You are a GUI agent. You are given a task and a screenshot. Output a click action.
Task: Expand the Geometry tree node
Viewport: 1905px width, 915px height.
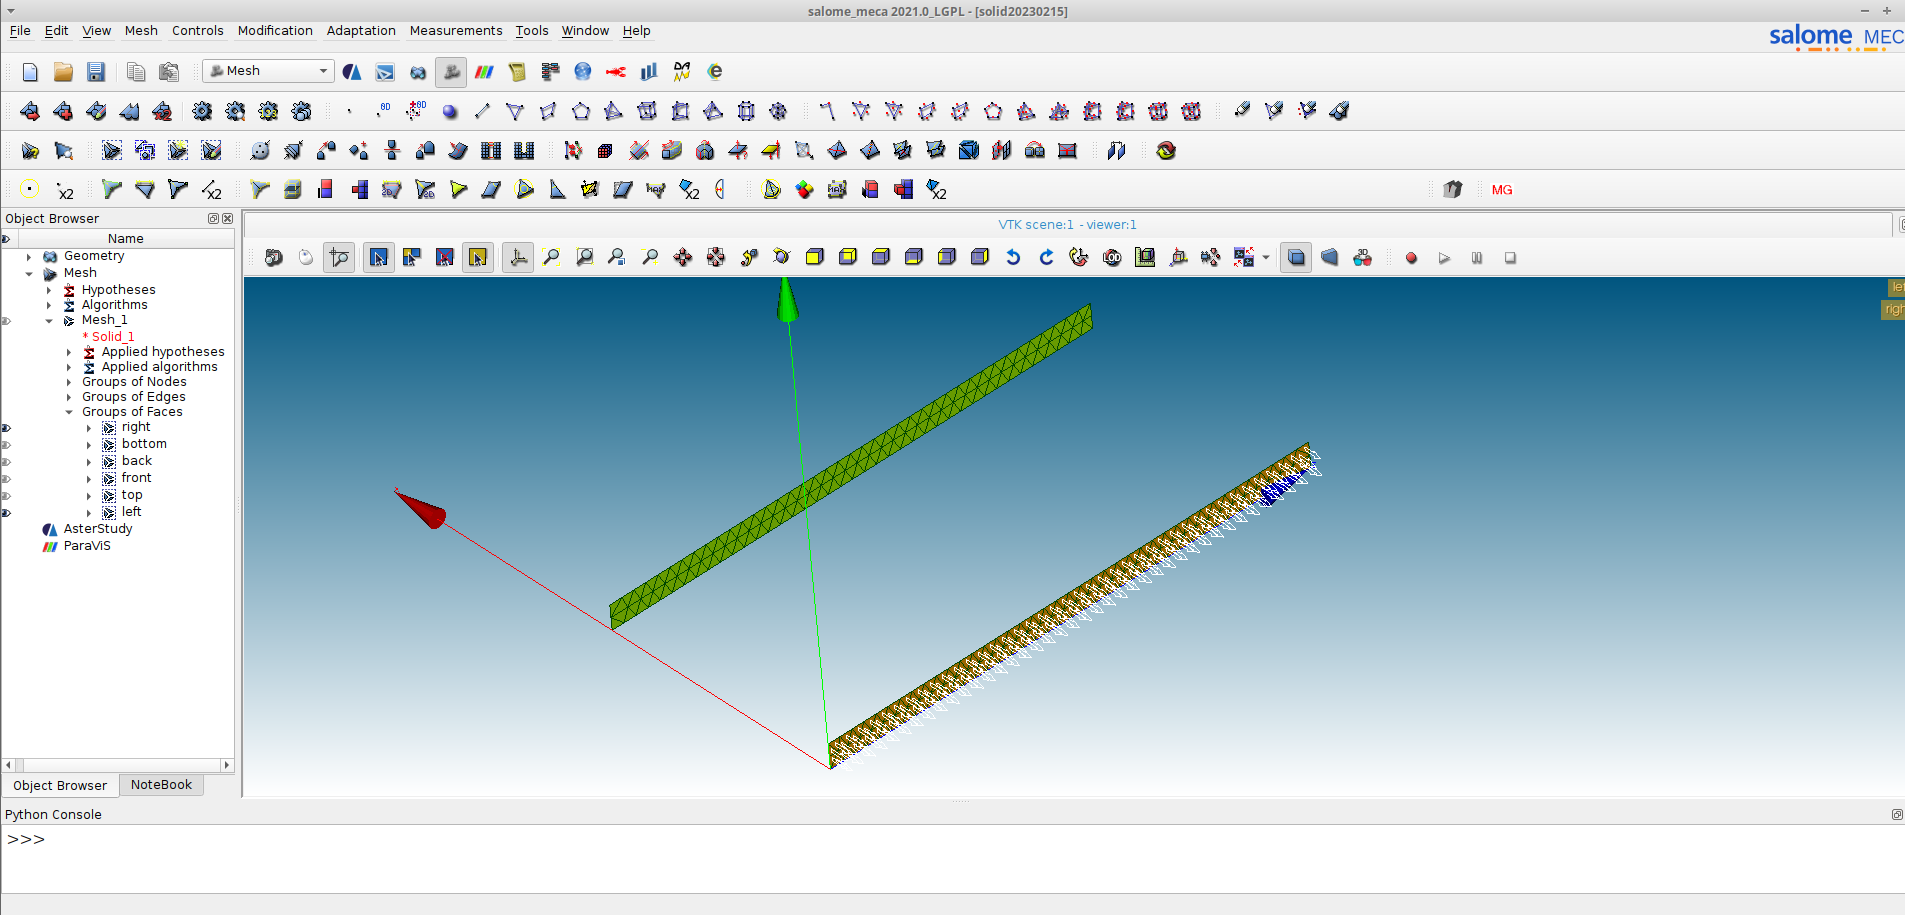click(29, 257)
